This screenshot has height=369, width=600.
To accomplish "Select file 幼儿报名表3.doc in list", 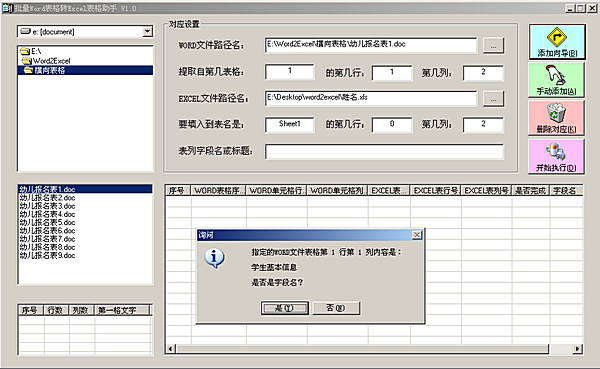I will [x=47, y=206].
